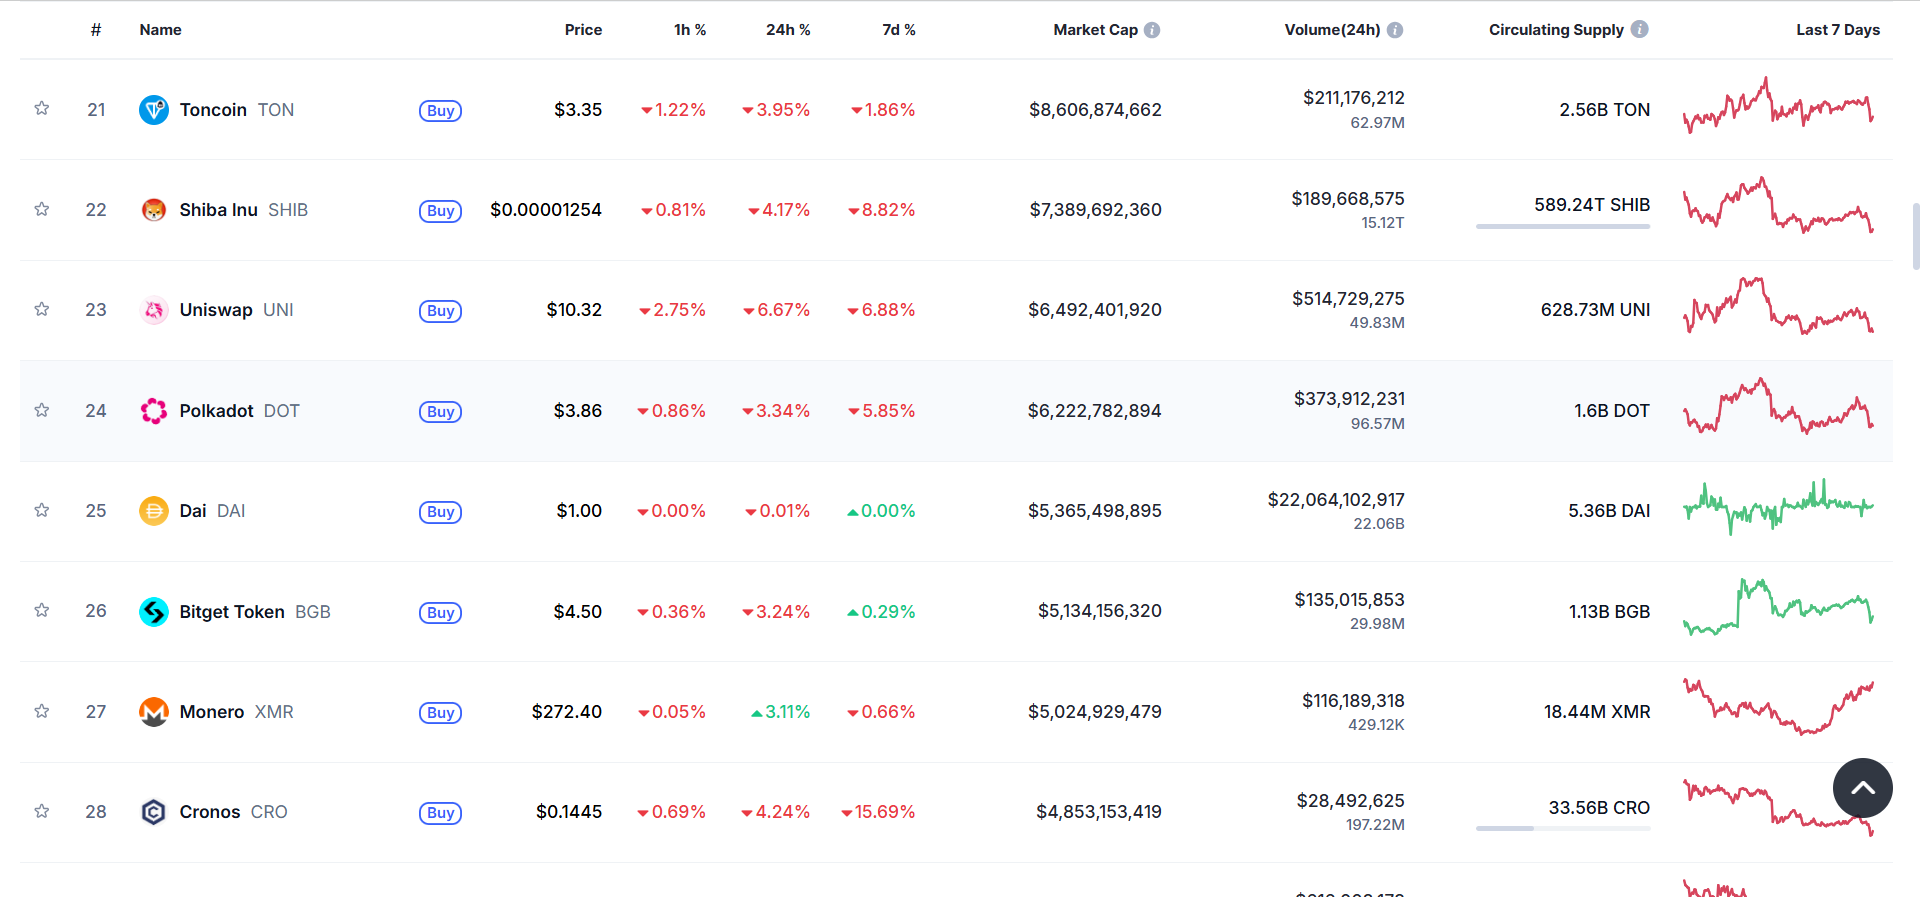Click the Uniswap unicorn icon
This screenshot has width=1920, height=897.
[153, 310]
